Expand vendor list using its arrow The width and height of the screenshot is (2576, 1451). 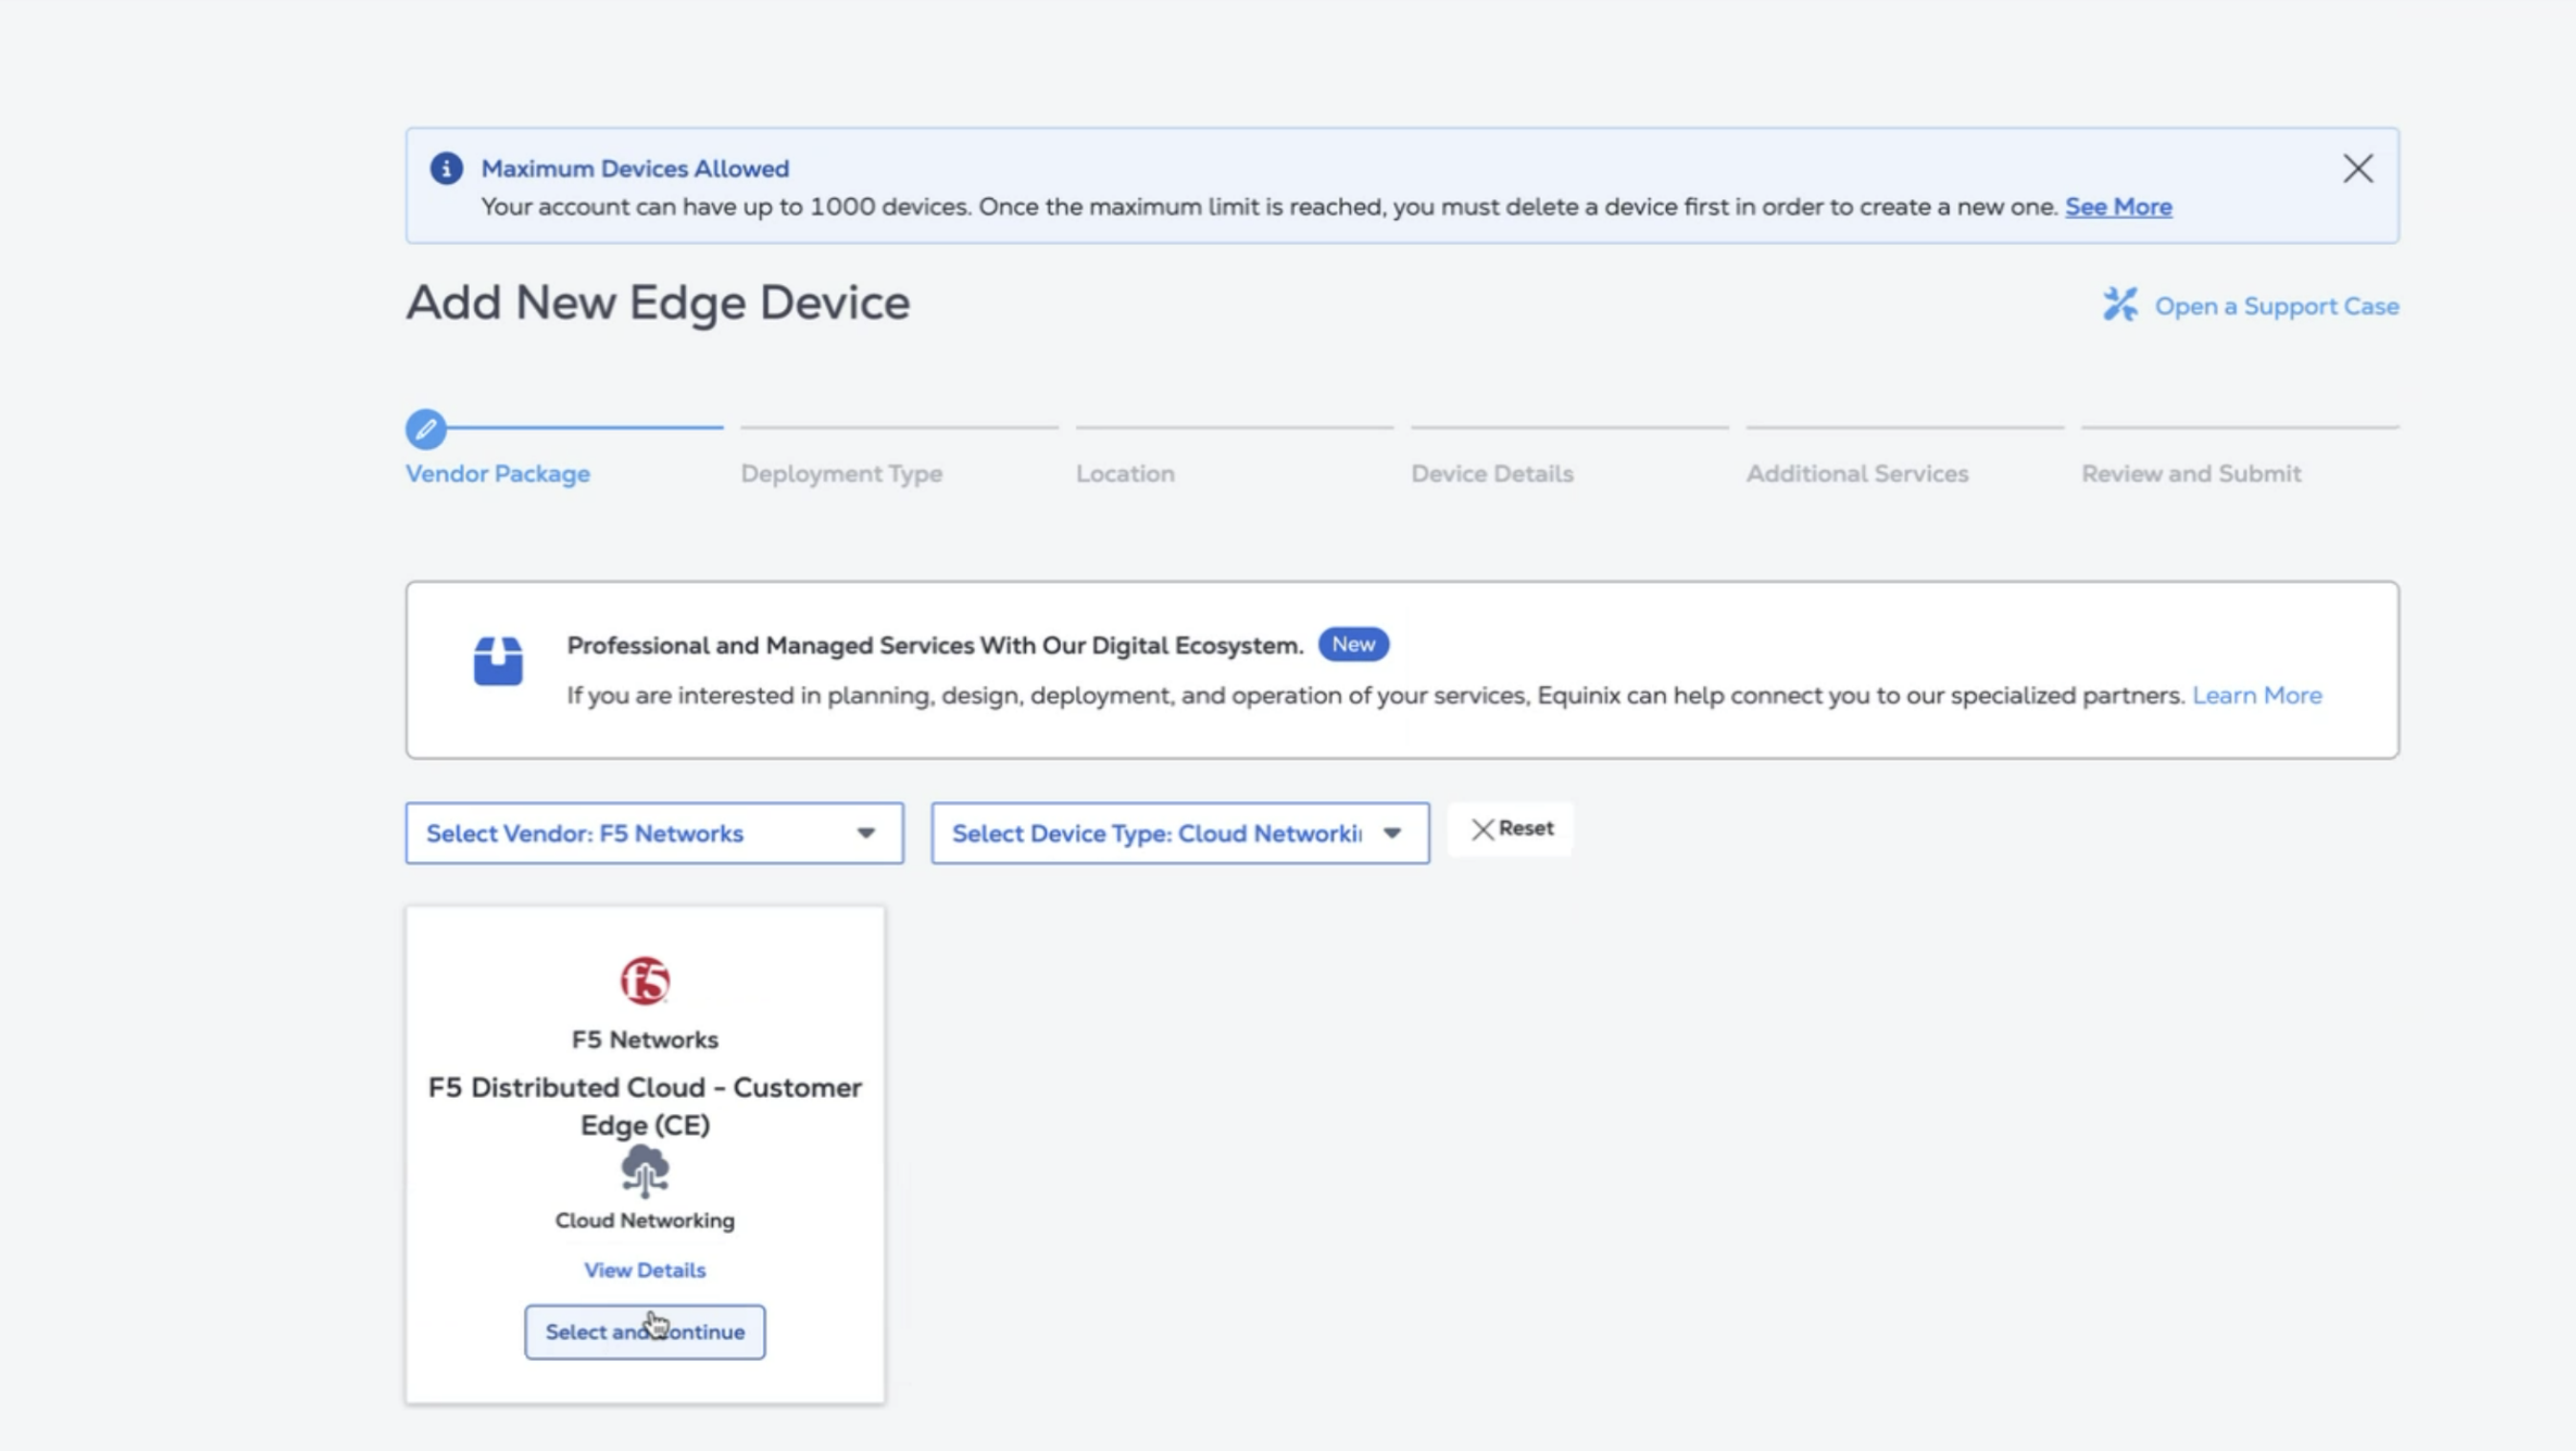[x=866, y=833]
